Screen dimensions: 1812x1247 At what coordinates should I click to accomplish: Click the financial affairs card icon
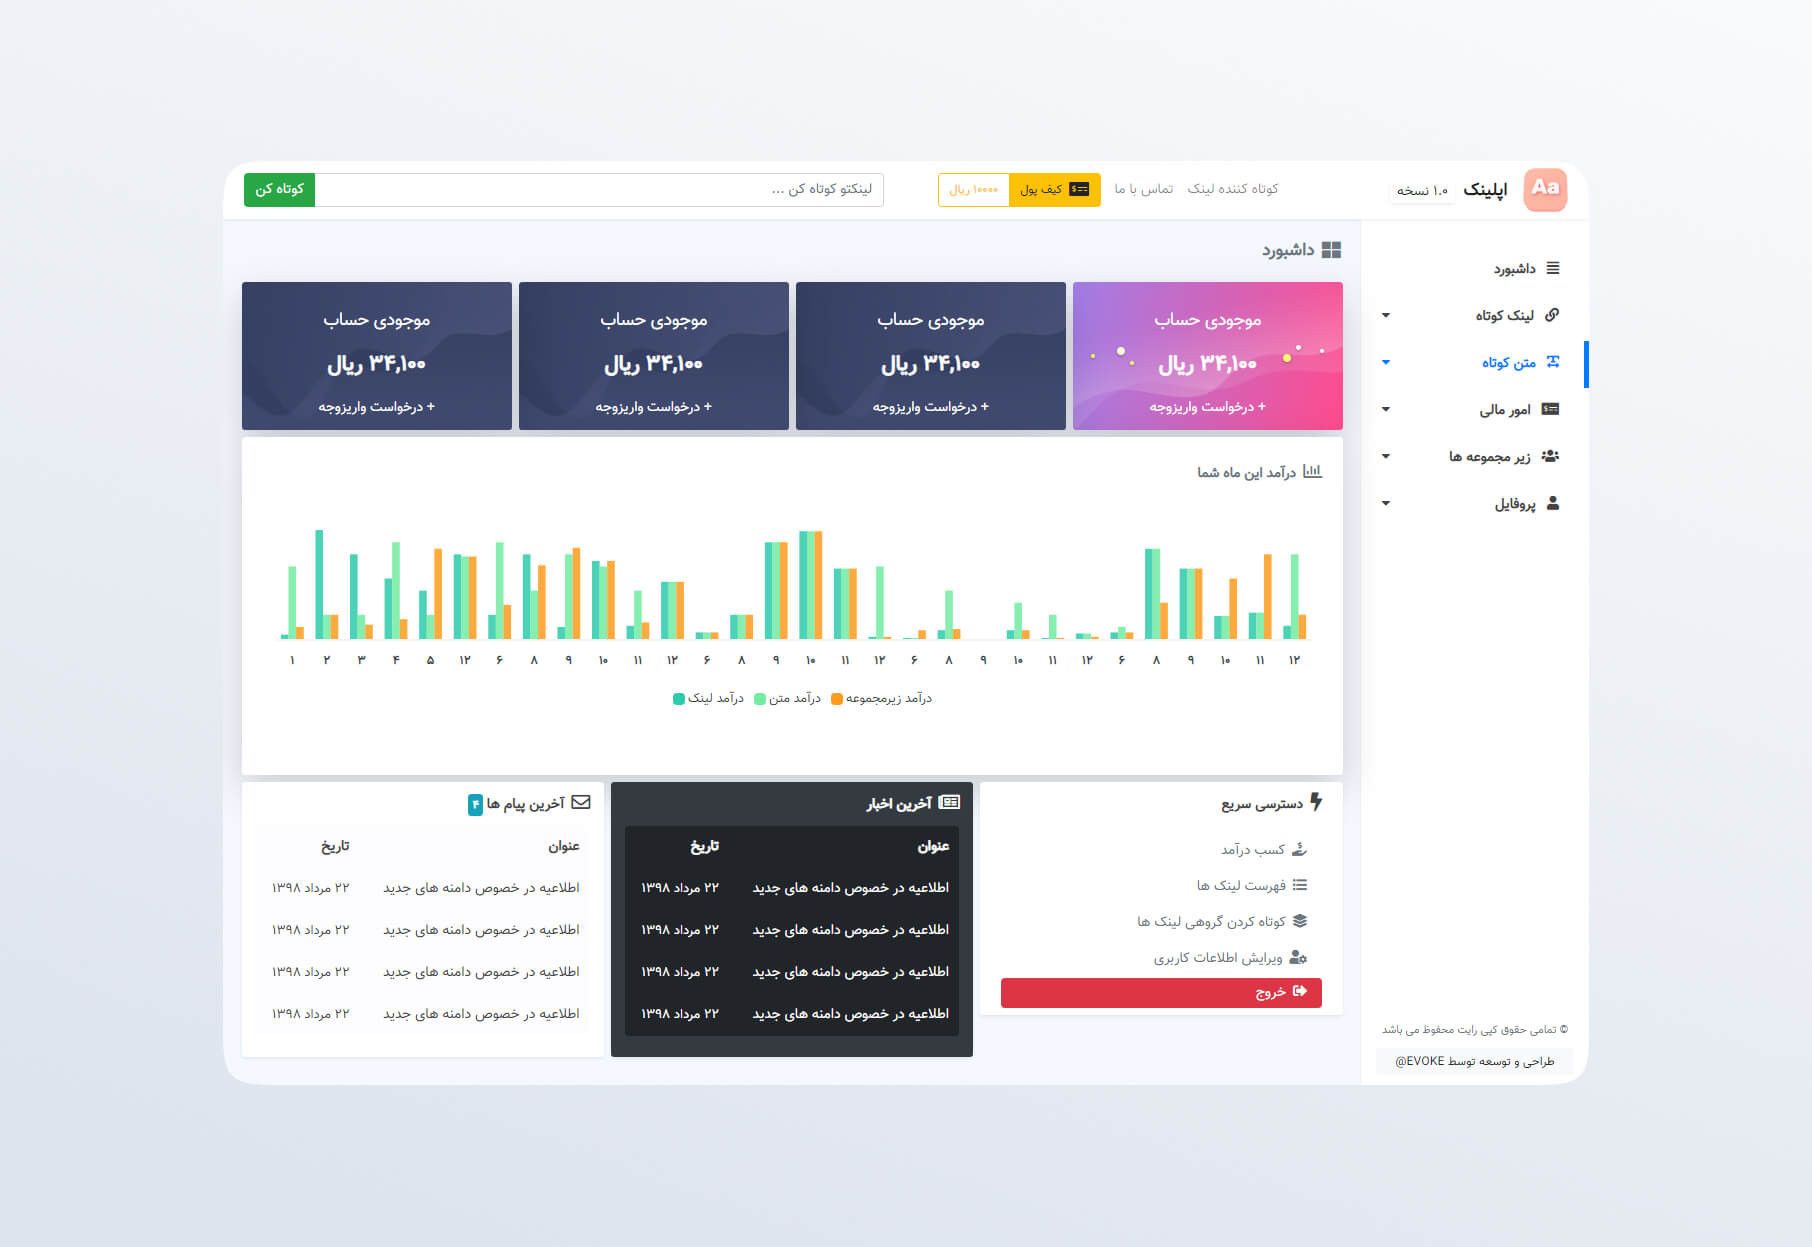tap(1551, 409)
